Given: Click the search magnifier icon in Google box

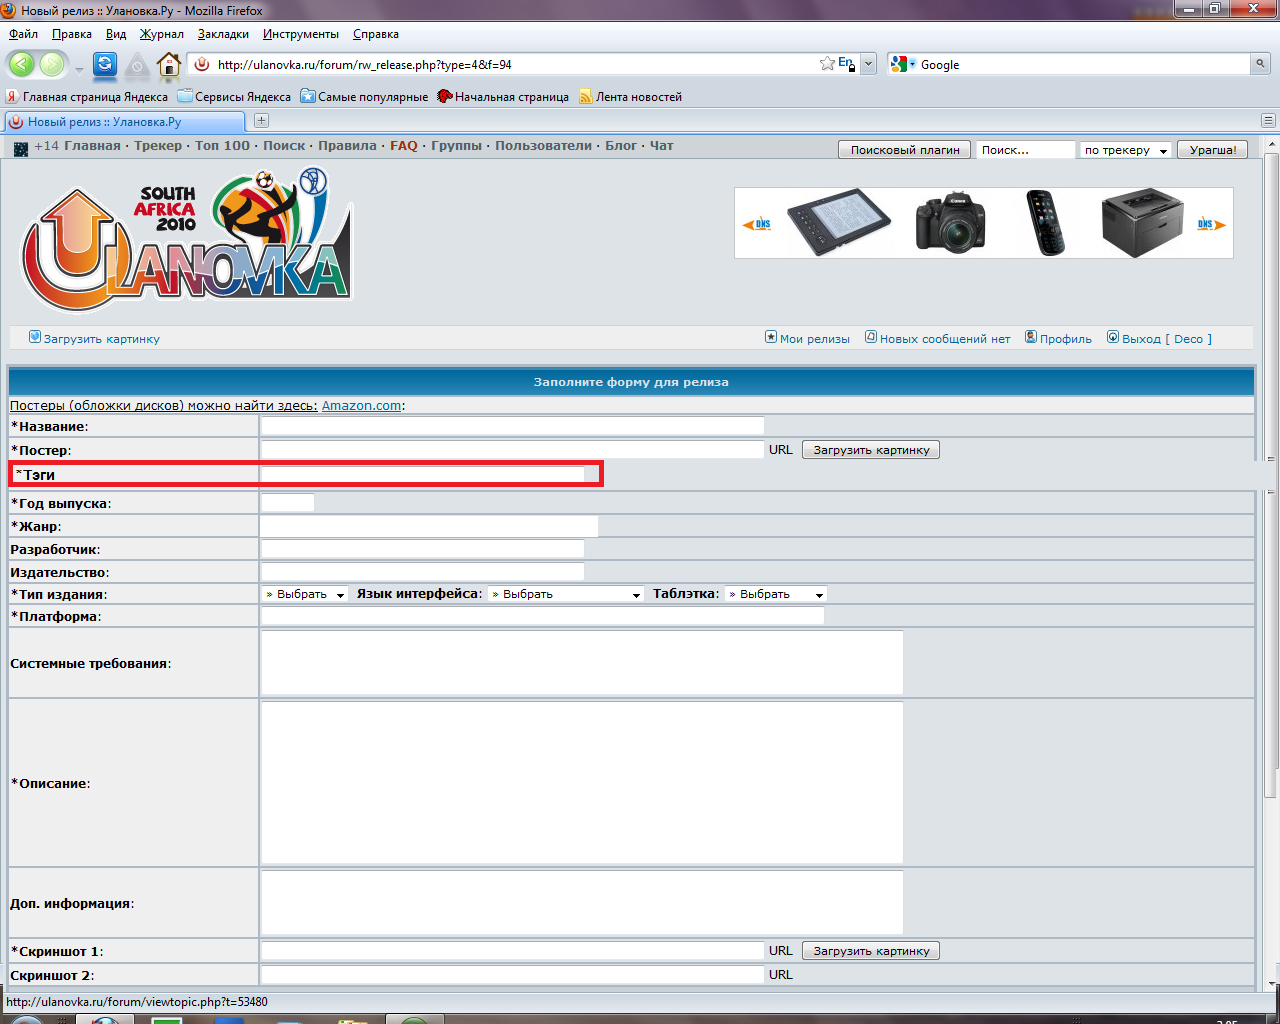Looking at the screenshot, I should (1260, 64).
